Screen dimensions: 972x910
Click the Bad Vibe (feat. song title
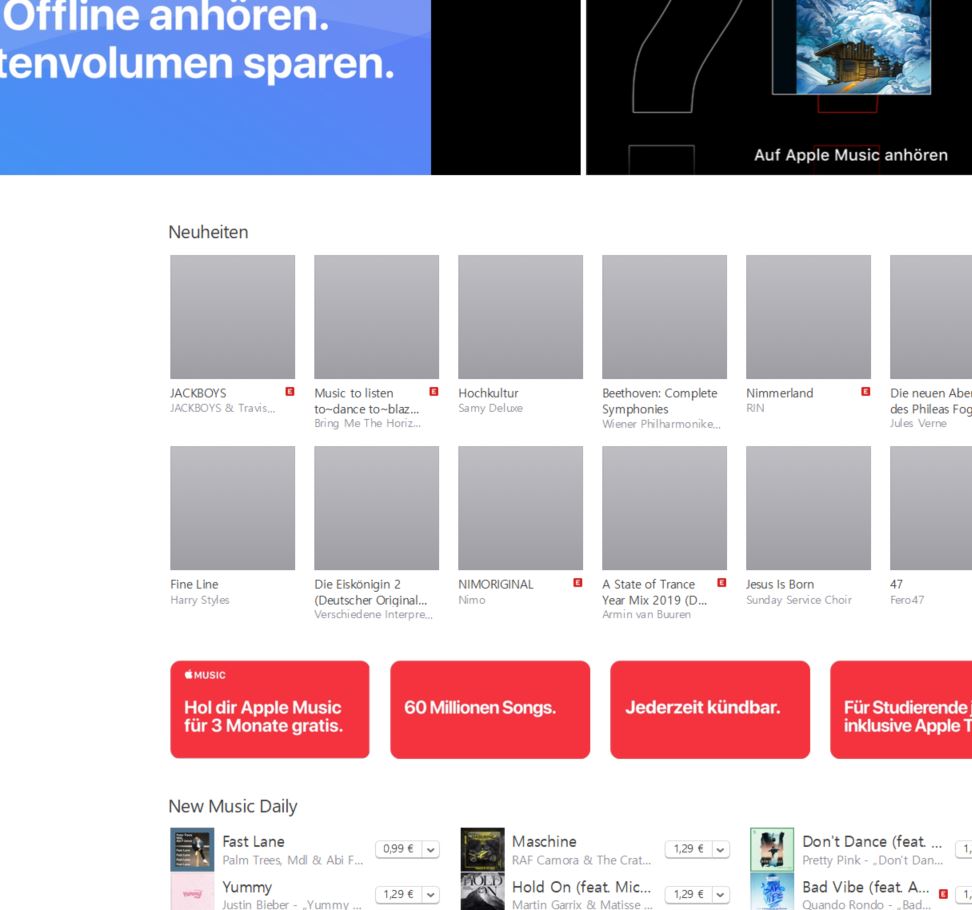[x=865, y=887]
